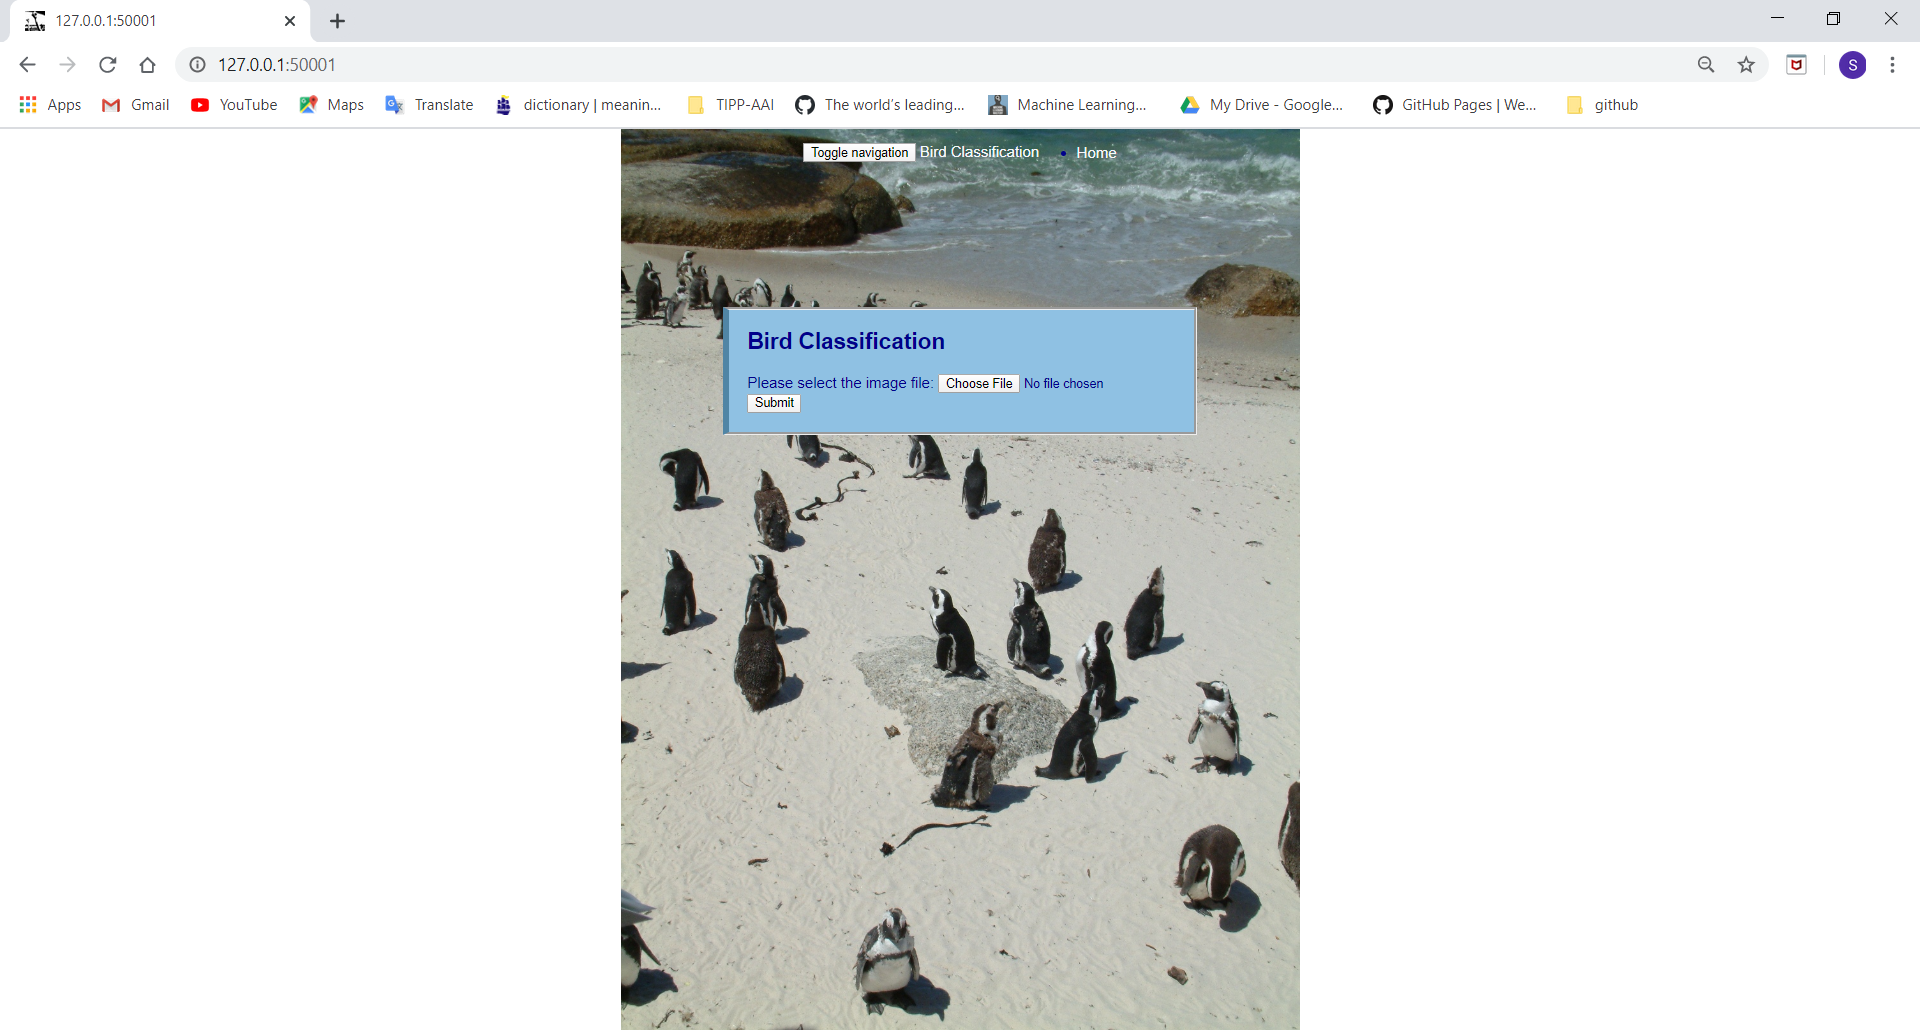The width and height of the screenshot is (1920, 1030).
Task: Restore down the browser window
Action: 1833,18
